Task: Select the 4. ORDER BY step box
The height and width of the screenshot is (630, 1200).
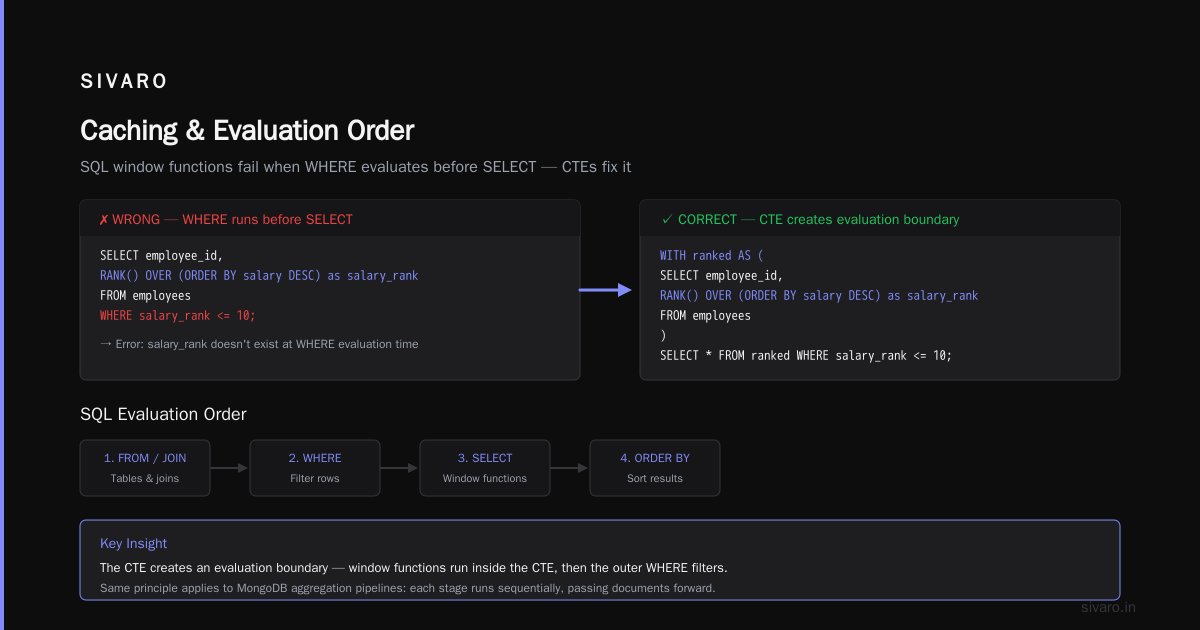Action: (655, 468)
